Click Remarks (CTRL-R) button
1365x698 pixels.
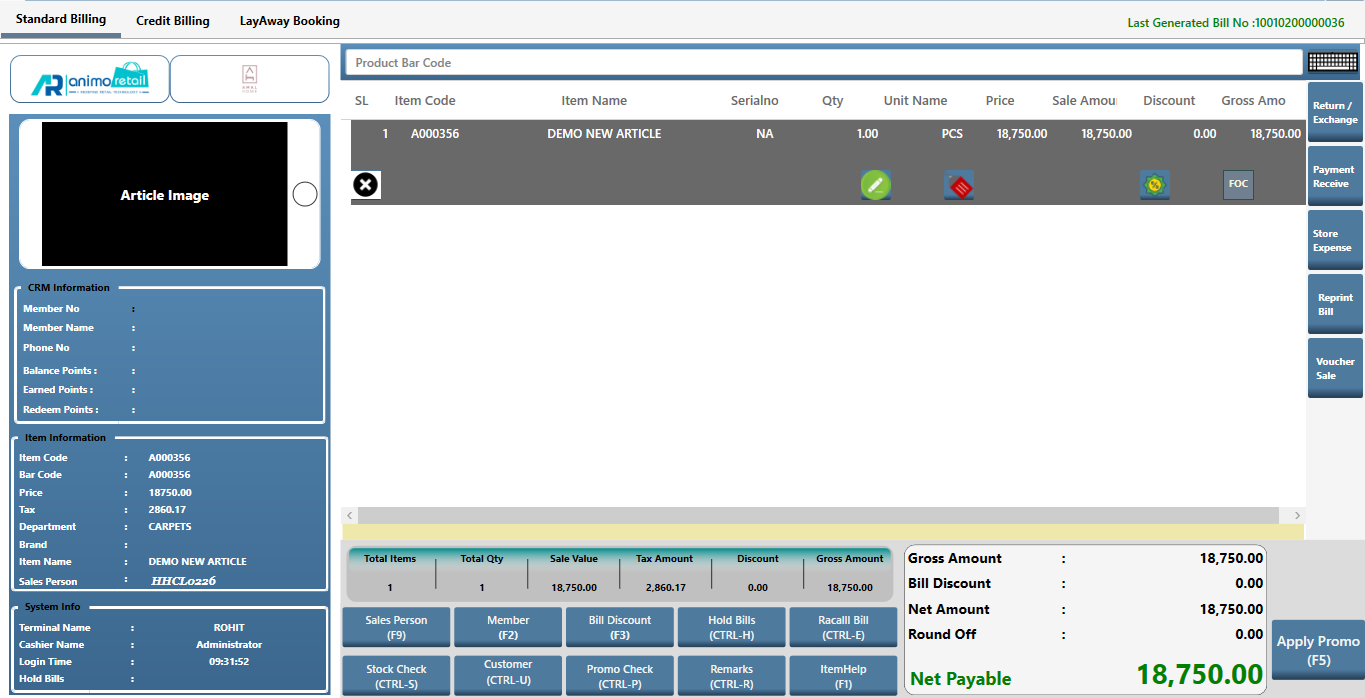tap(732, 676)
